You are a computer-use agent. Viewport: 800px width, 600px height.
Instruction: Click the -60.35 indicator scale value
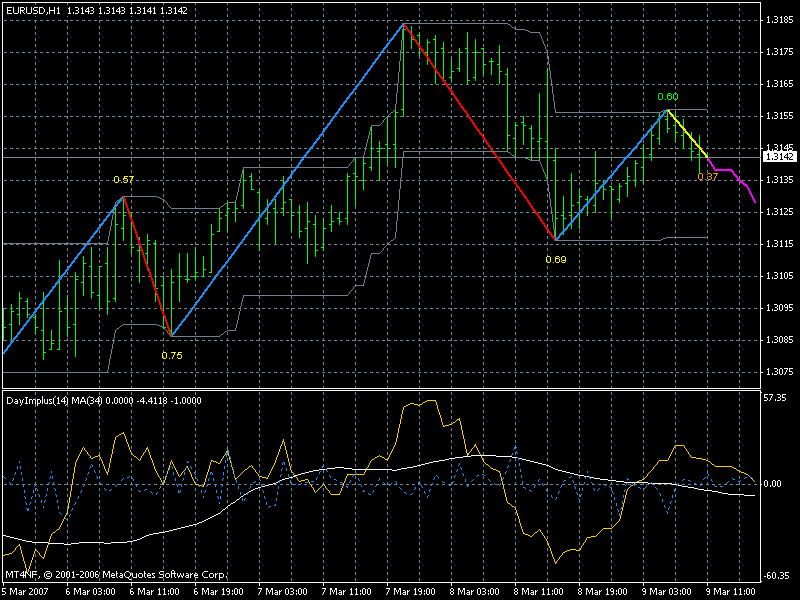point(776,576)
